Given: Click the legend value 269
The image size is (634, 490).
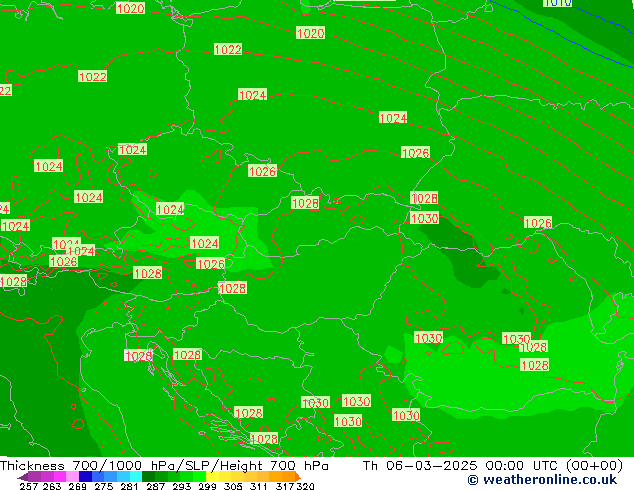Looking at the screenshot, I should [77, 486].
